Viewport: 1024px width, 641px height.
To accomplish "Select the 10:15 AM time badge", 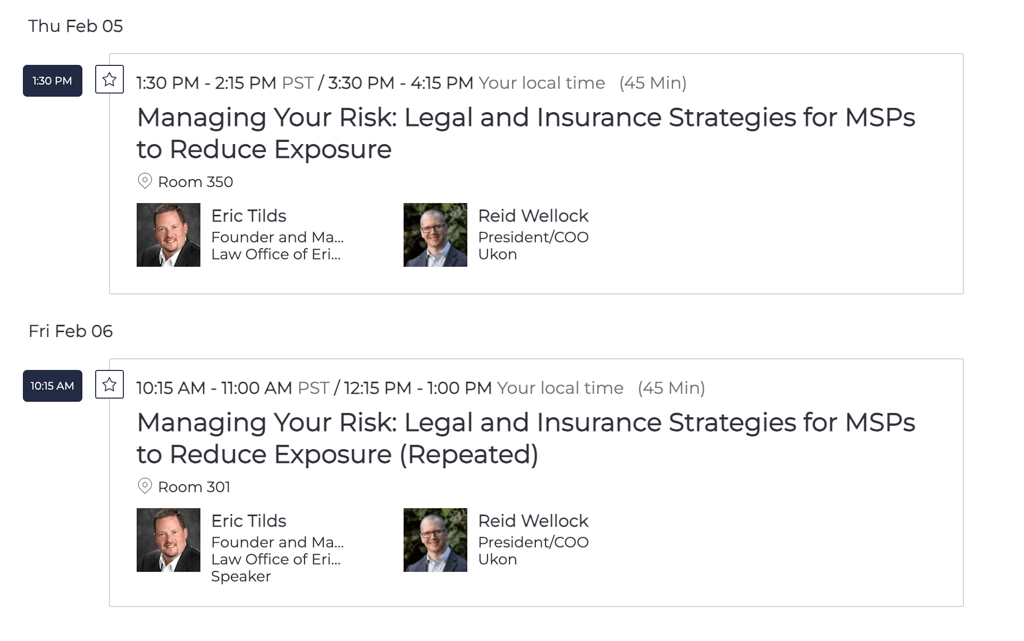I will pyautogui.click(x=52, y=386).
